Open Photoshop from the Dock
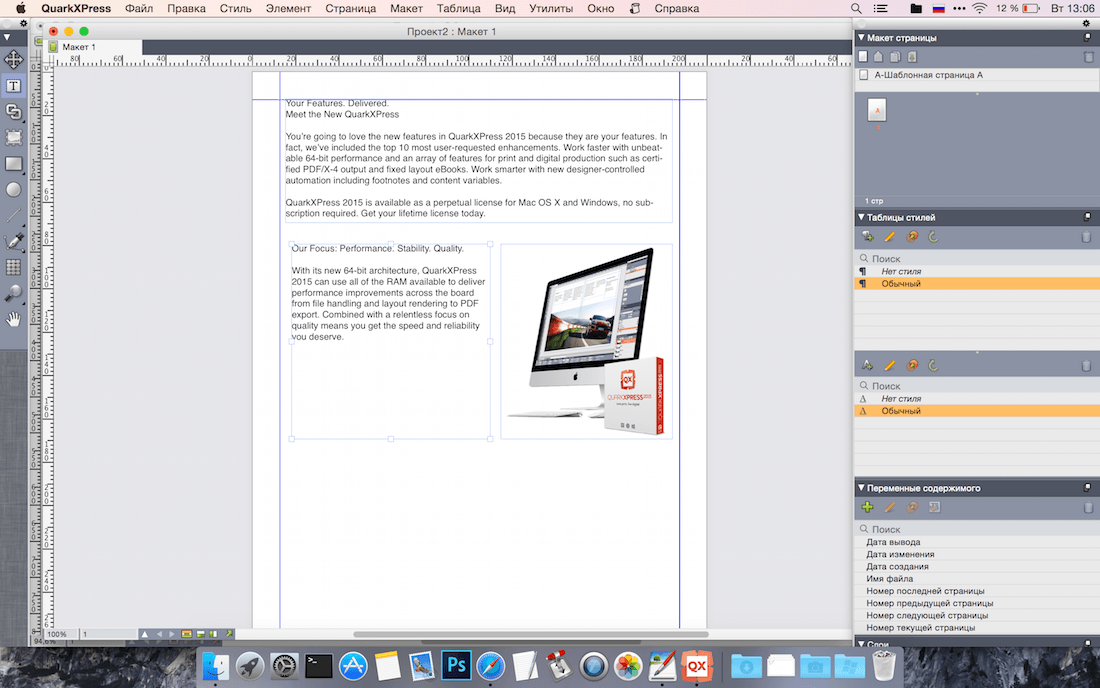The height and width of the screenshot is (688, 1100). click(x=456, y=665)
